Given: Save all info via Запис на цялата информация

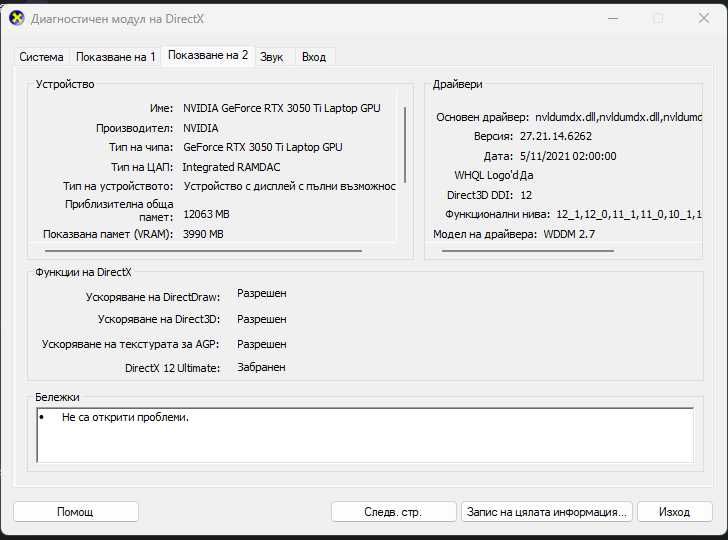Looking at the screenshot, I should (547, 512).
